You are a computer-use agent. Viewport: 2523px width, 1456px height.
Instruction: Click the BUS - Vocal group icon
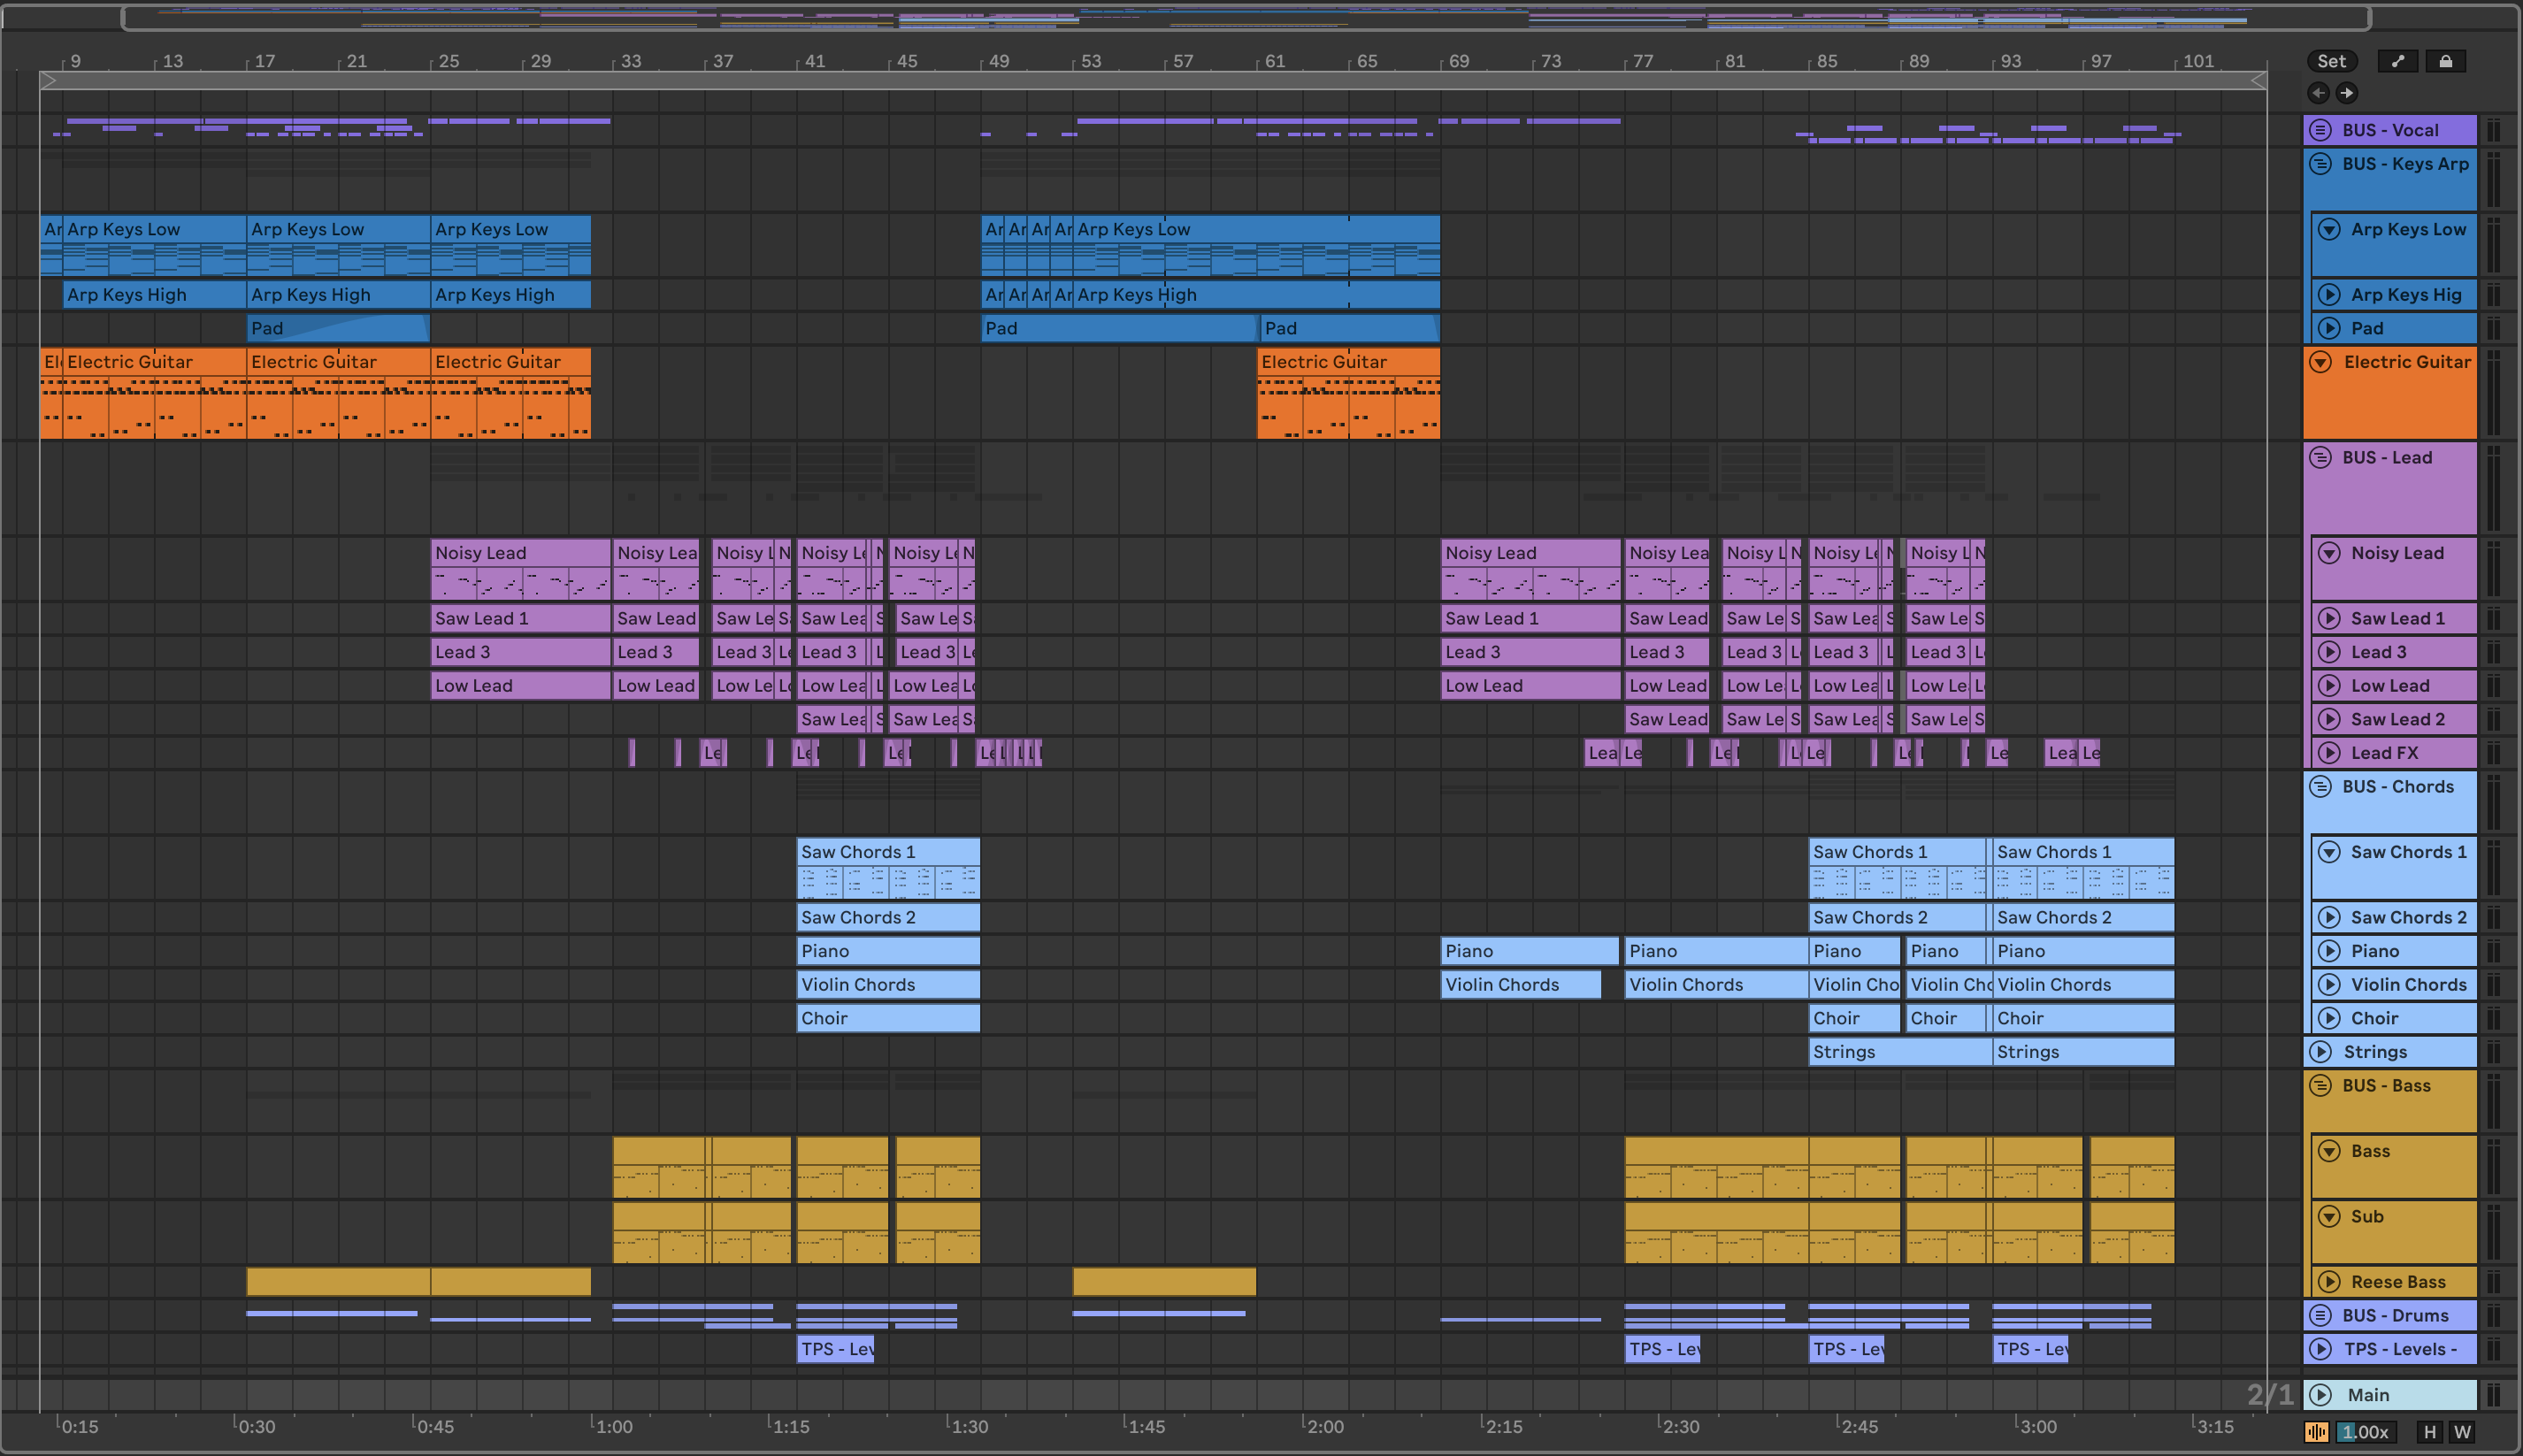[2320, 130]
